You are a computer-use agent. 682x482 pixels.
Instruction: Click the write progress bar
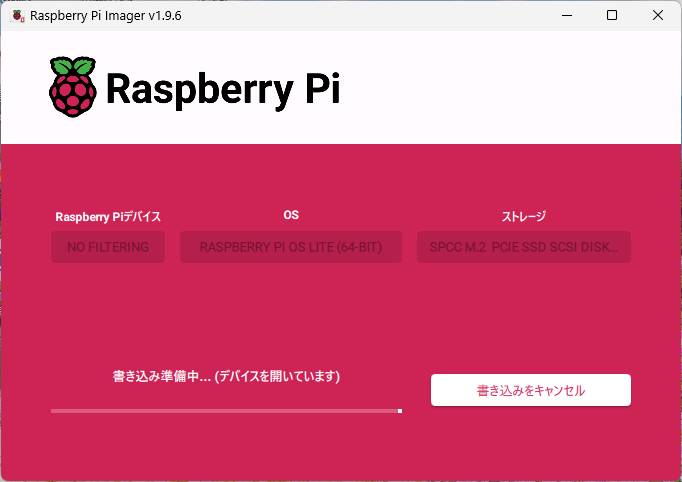tap(225, 410)
